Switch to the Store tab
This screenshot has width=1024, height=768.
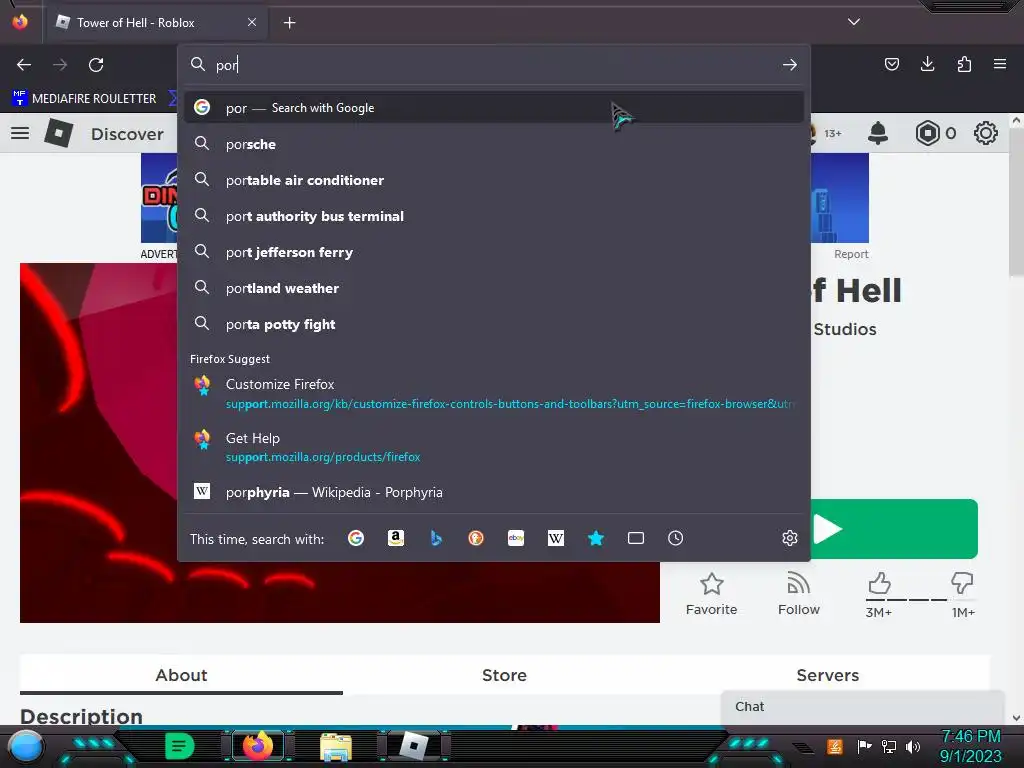pos(504,675)
